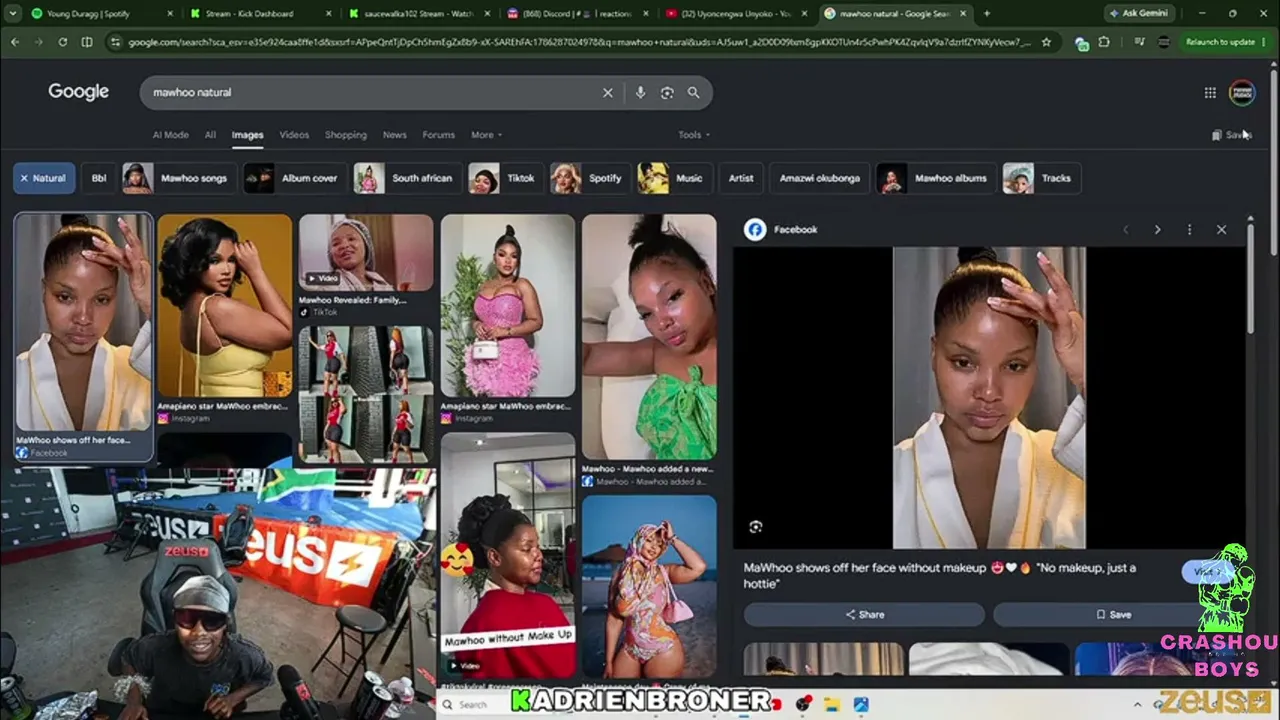Open the Google account profile avatar
This screenshot has height=720, width=1280.
[x=1242, y=92]
